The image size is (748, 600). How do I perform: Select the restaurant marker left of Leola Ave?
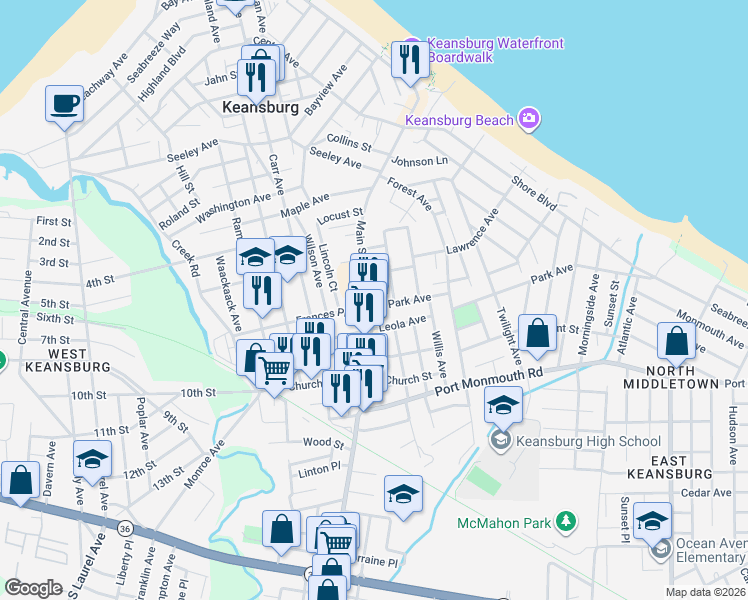pos(311,352)
